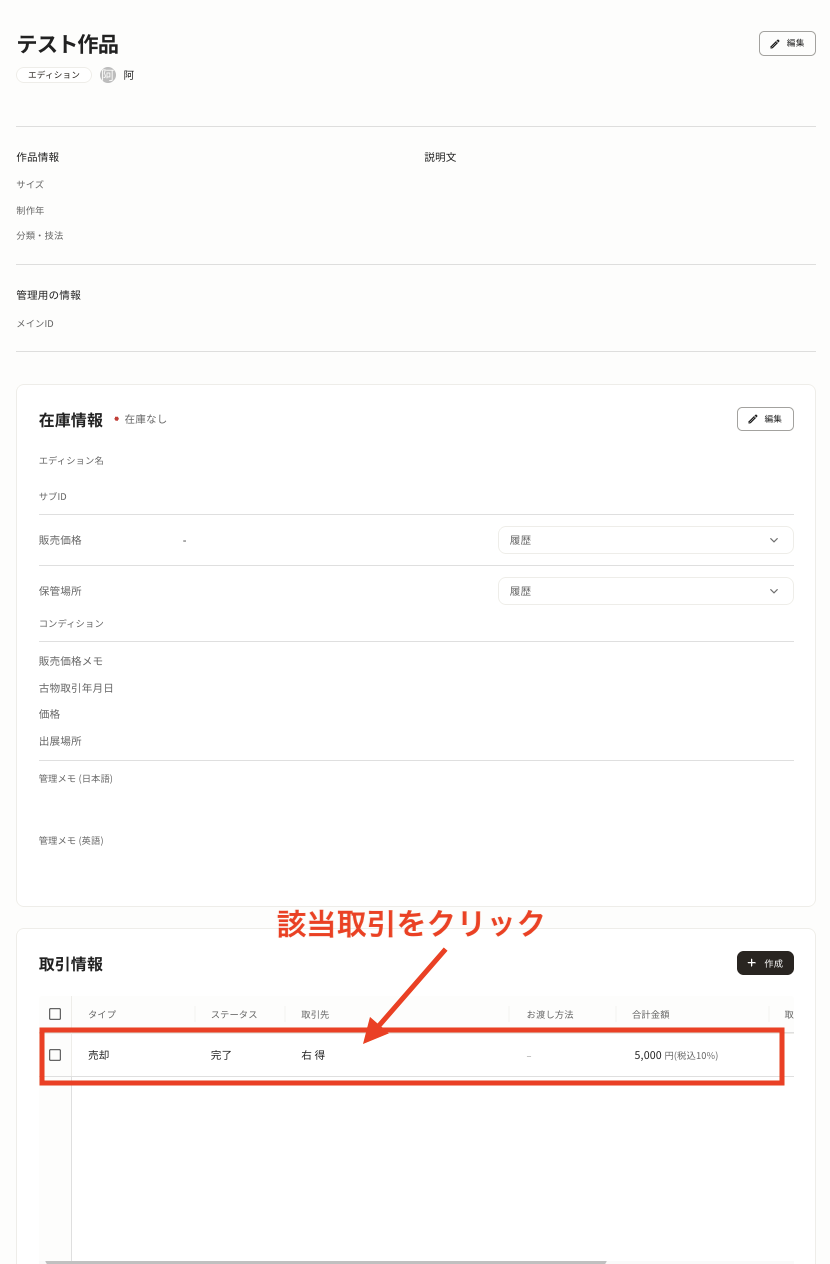Expand the 販売価格 history dropdown
The width and height of the screenshot is (830, 1264).
[x=645, y=539]
